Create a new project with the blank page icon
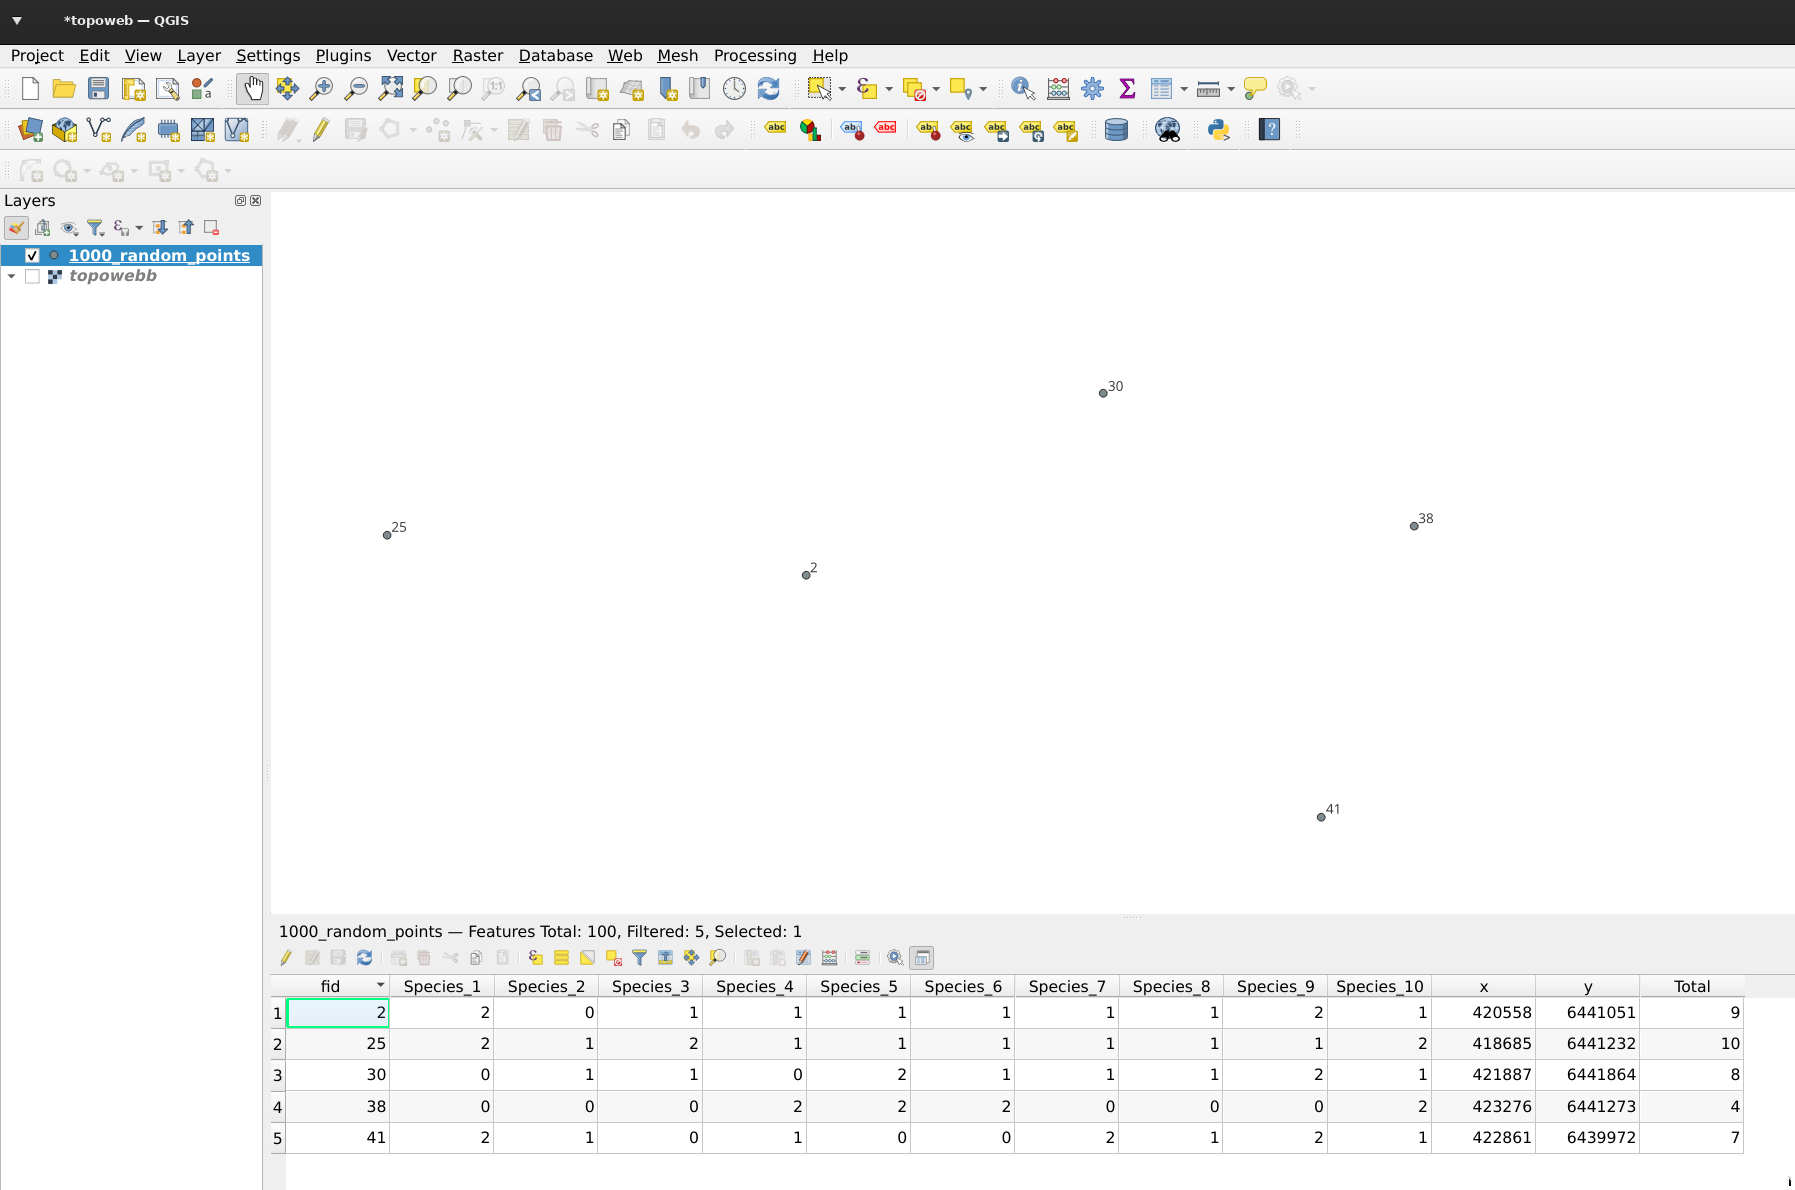Image resolution: width=1795 pixels, height=1190 pixels. click(30, 89)
